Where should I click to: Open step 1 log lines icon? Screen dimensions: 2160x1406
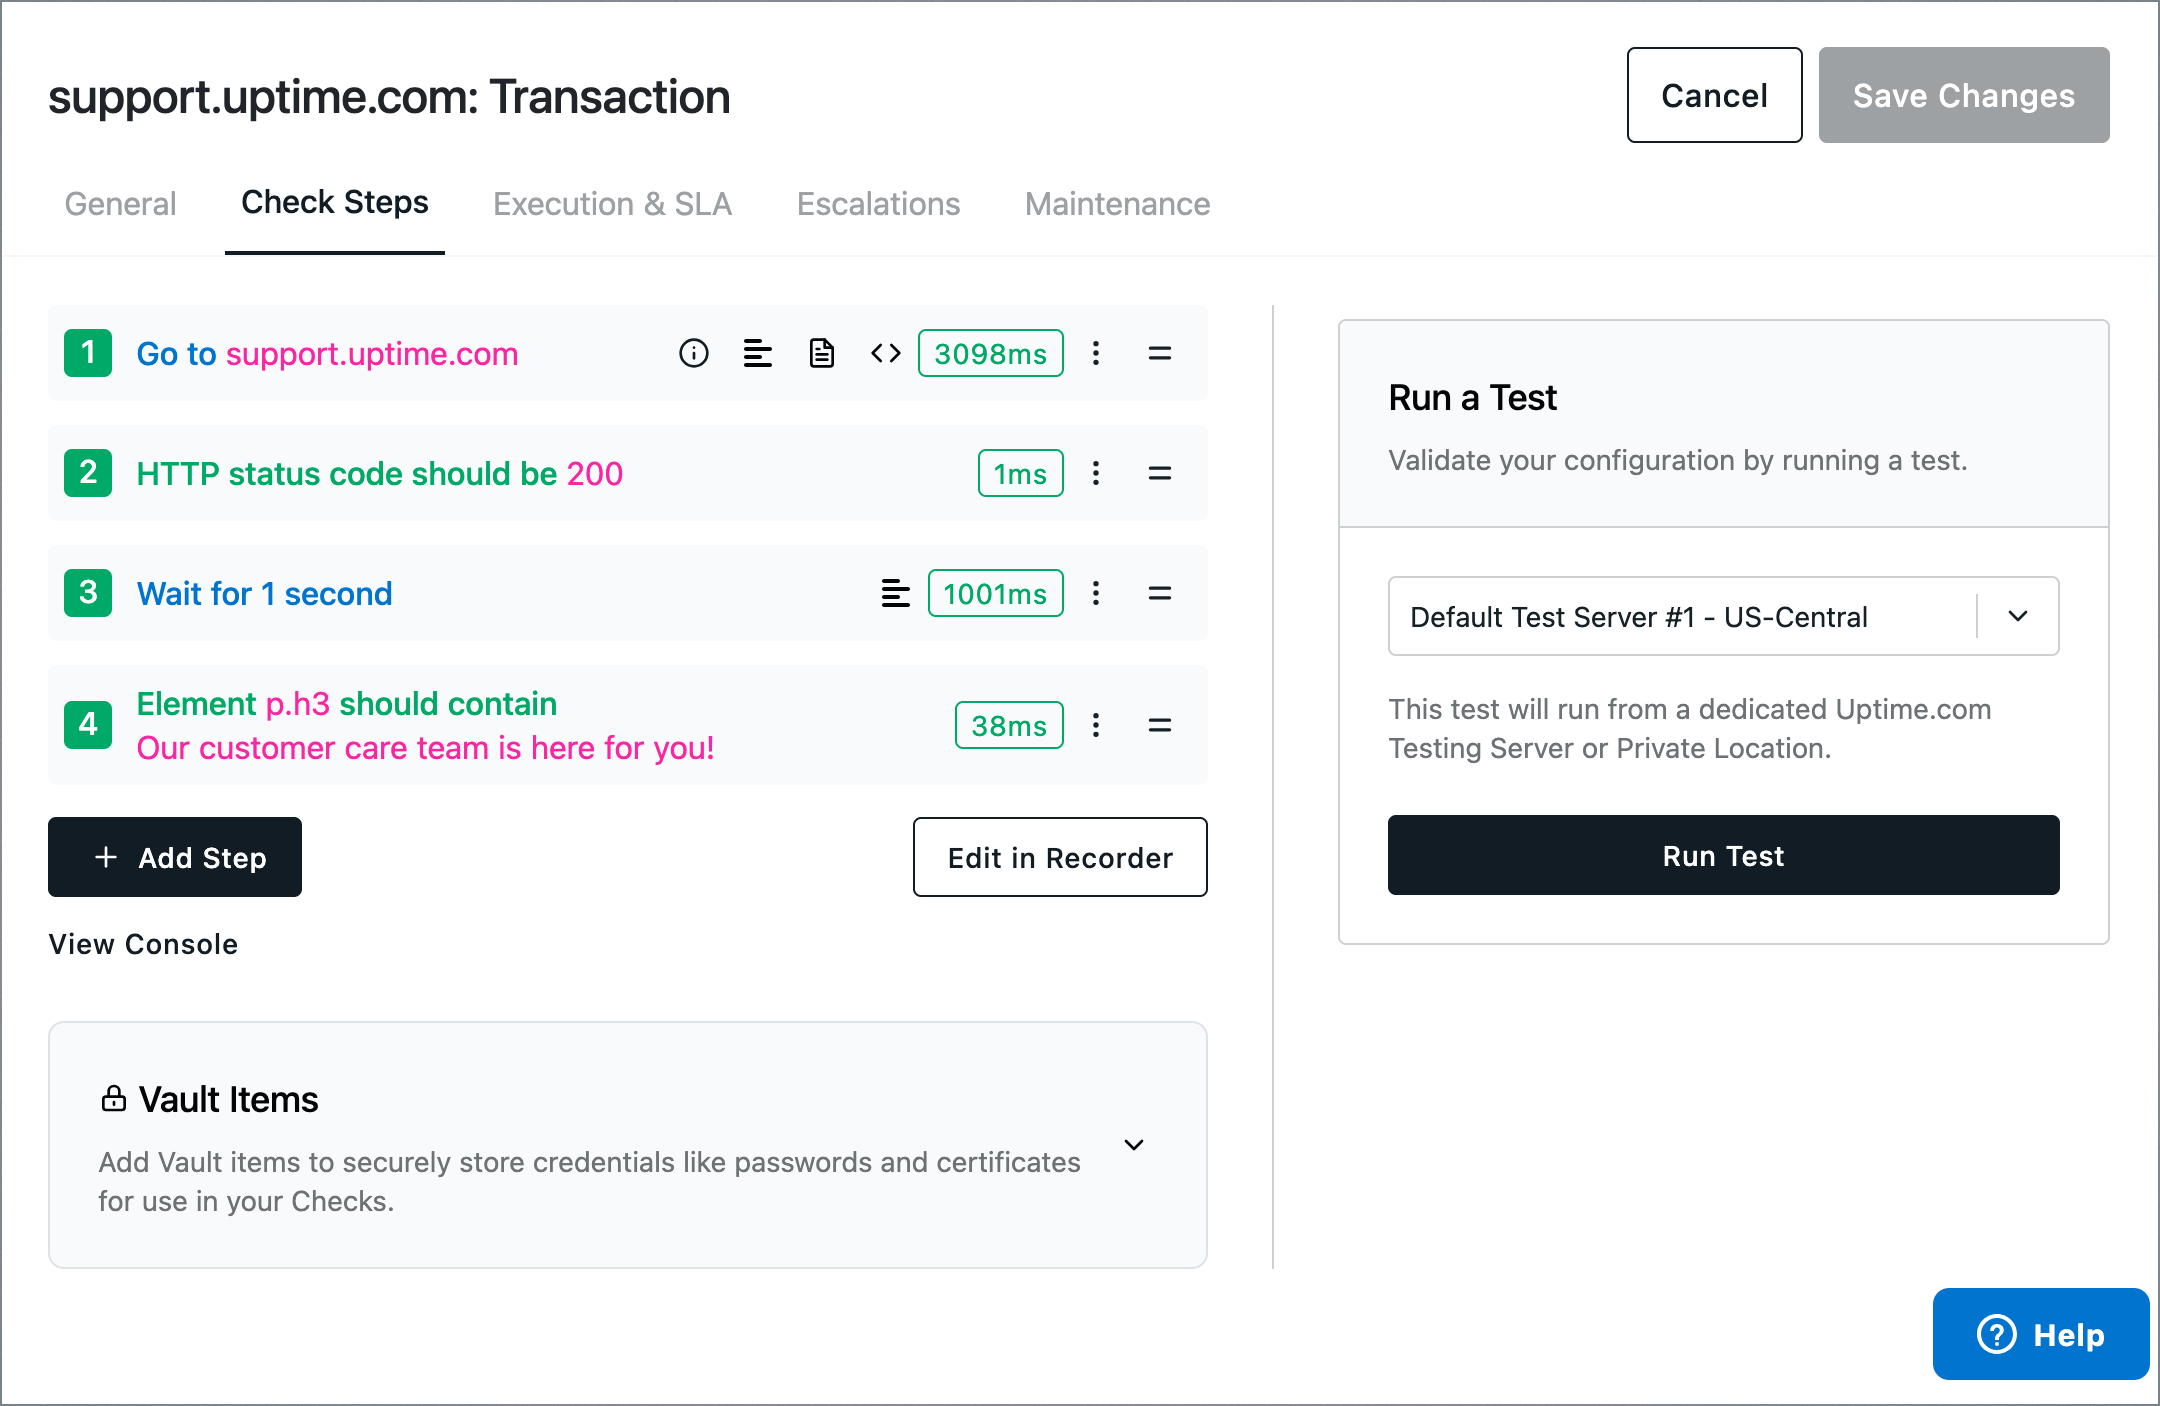758,353
